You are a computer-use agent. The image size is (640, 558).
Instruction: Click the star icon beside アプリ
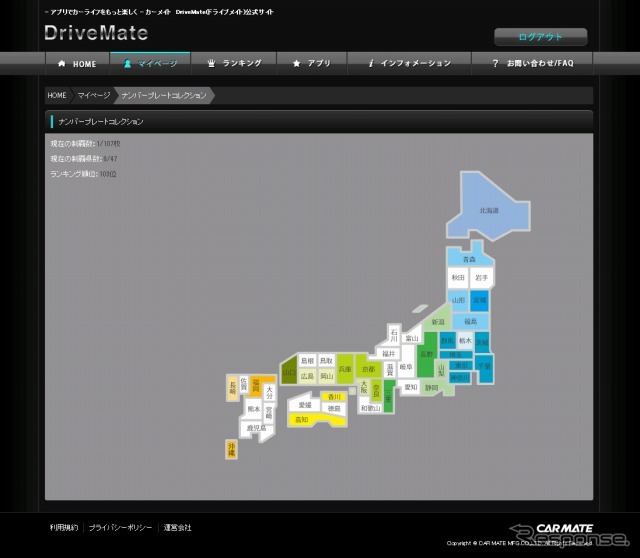pyautogui.click(x=297, y=63)
